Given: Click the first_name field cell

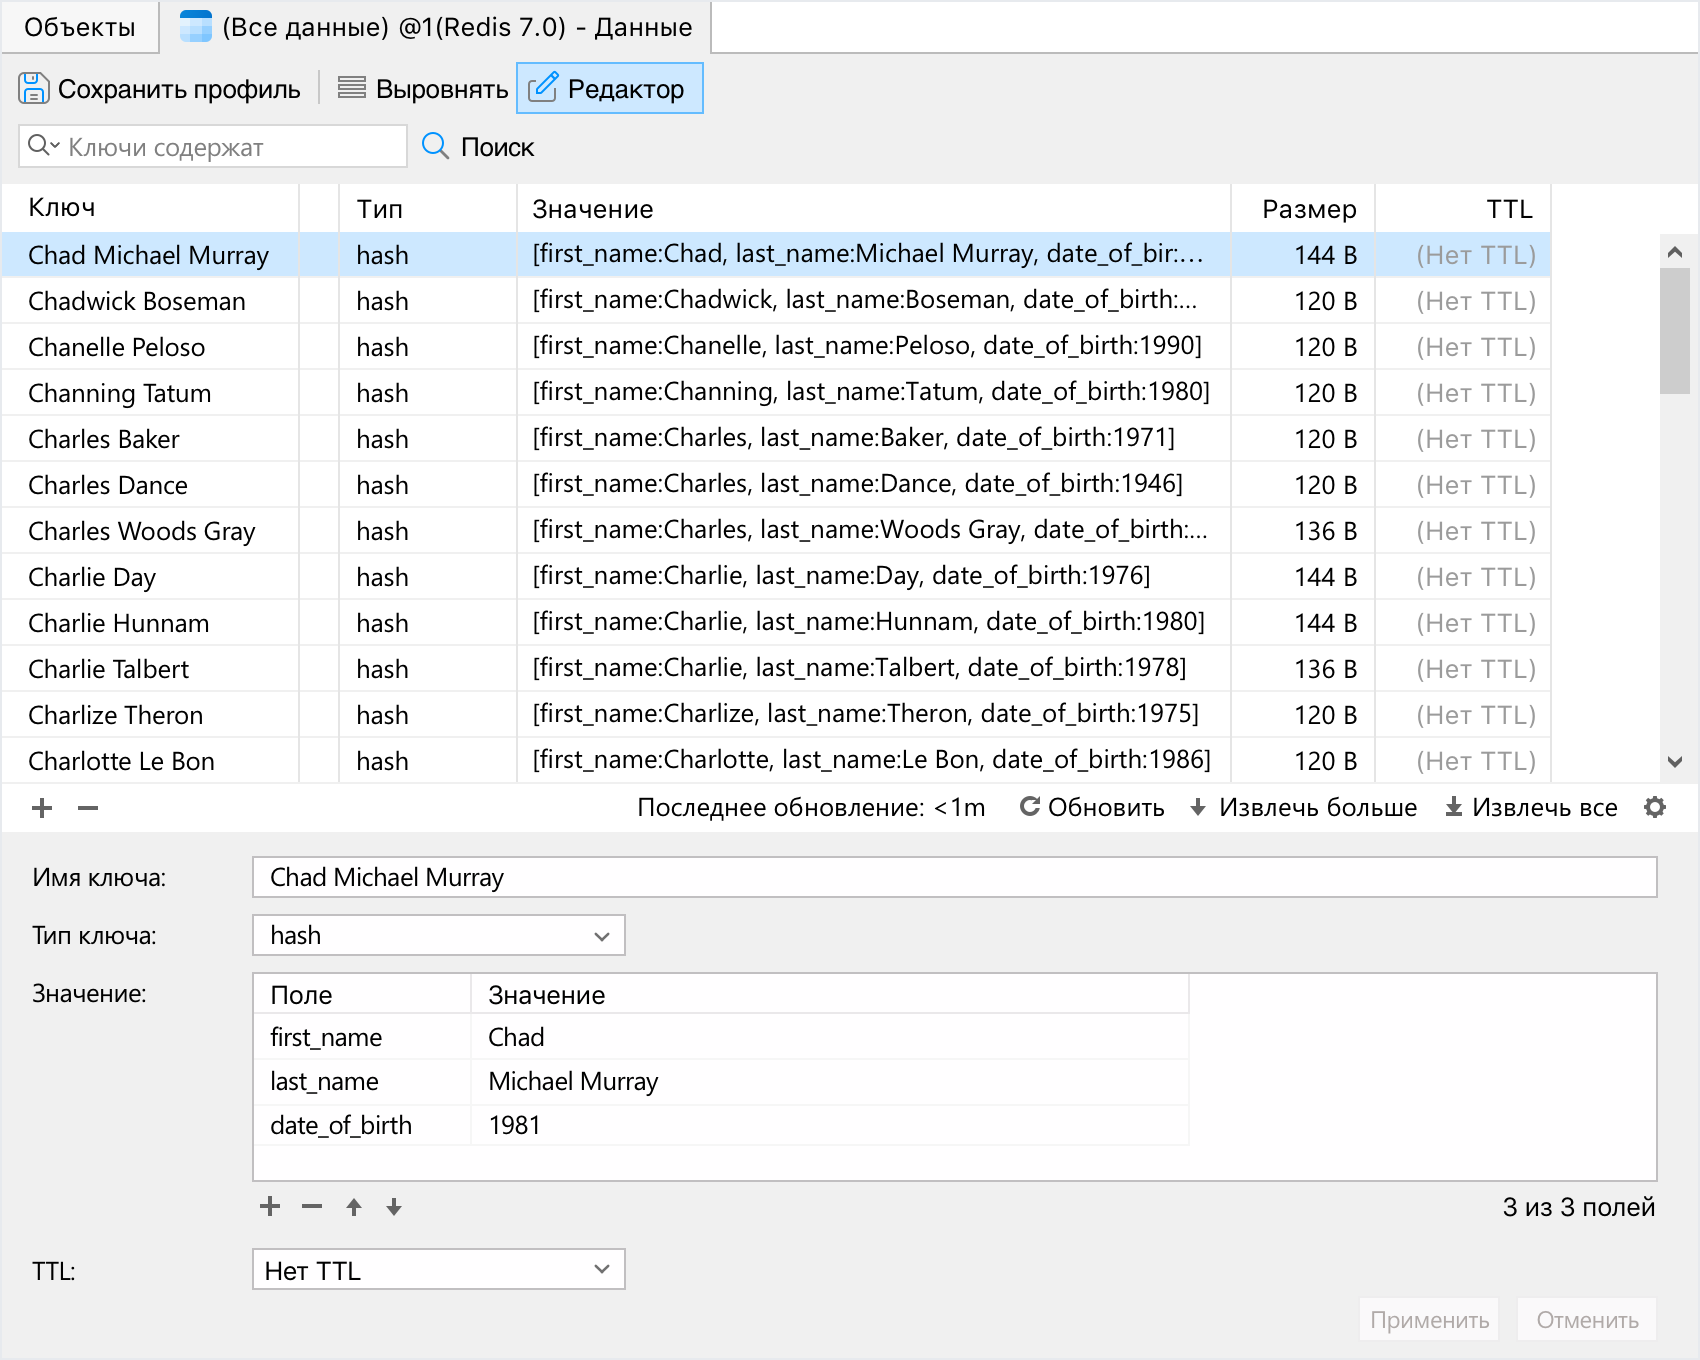Looking at the screenshot, I should click(x=361, y=1037).
